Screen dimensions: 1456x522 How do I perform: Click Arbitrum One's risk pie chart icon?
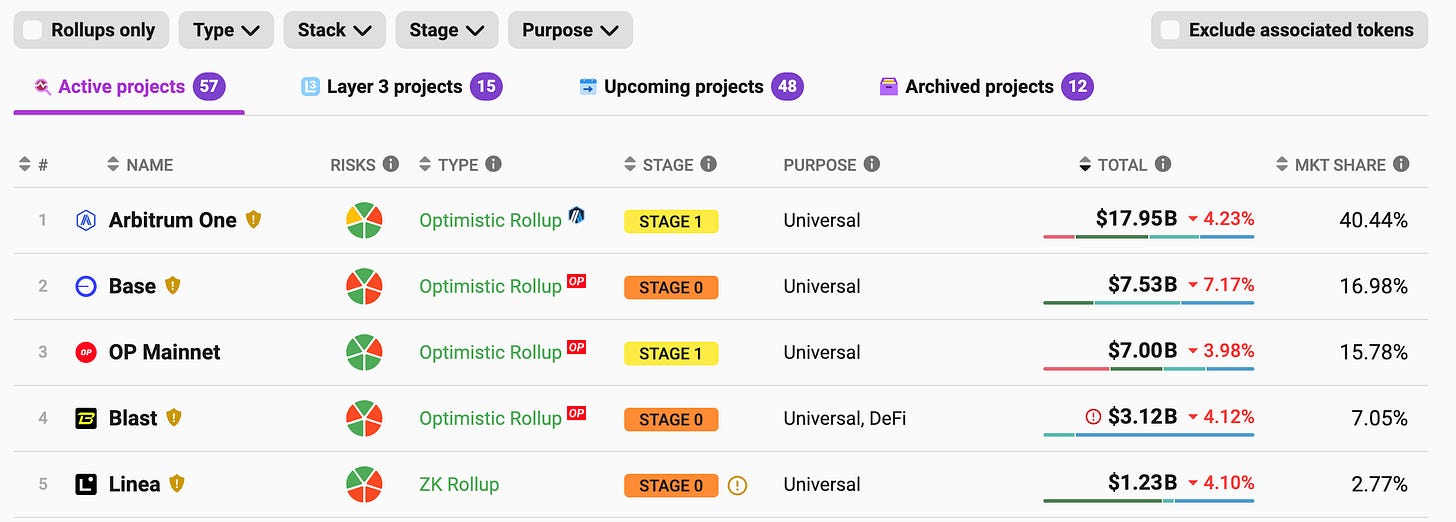pyautogui.click(x=364, y=220)
